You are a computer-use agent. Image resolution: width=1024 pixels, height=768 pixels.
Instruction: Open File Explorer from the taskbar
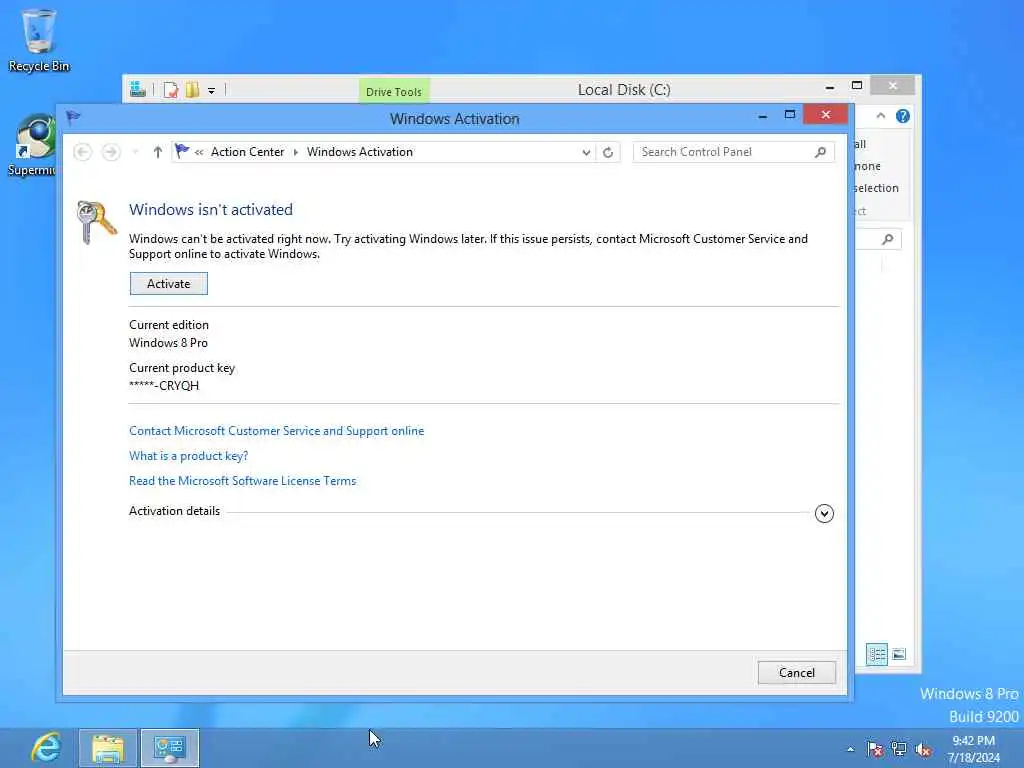pos(108,748)
